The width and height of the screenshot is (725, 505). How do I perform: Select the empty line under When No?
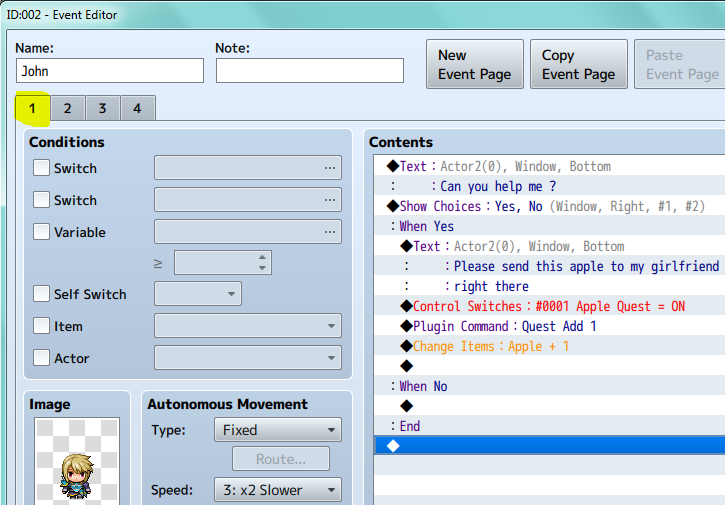pyautogui.click(x=550, y=406)
